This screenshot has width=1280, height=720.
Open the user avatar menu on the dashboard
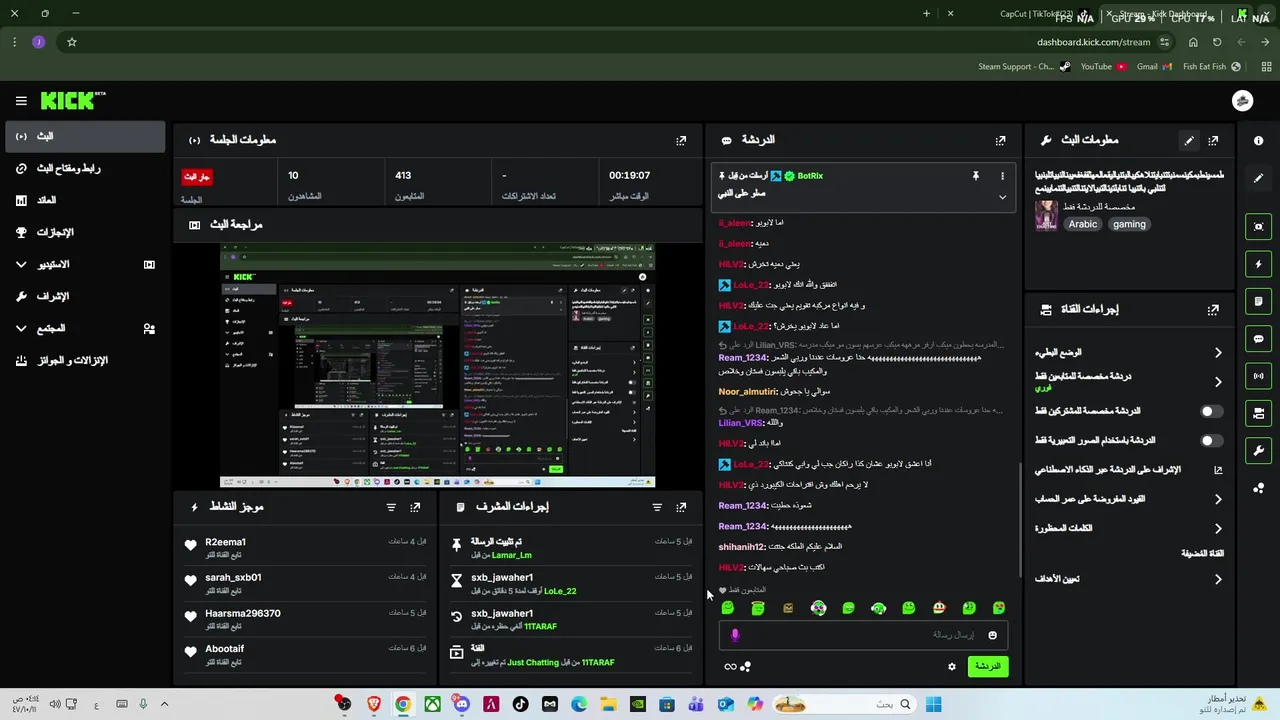[1242, 100]
